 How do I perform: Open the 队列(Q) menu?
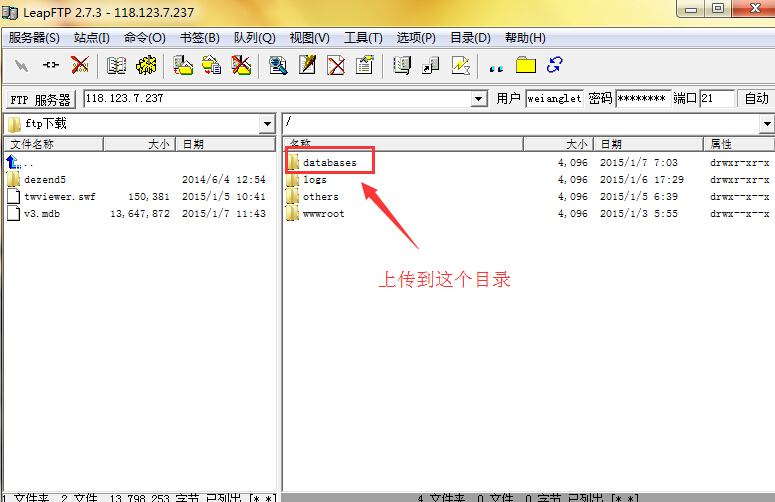click(254, 38)
